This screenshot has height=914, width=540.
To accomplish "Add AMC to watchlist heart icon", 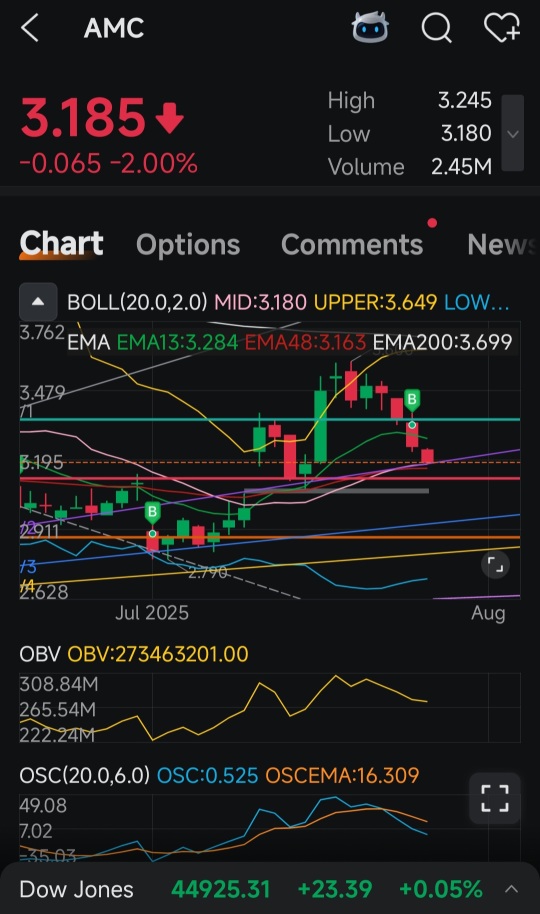I will coord(502,27).
